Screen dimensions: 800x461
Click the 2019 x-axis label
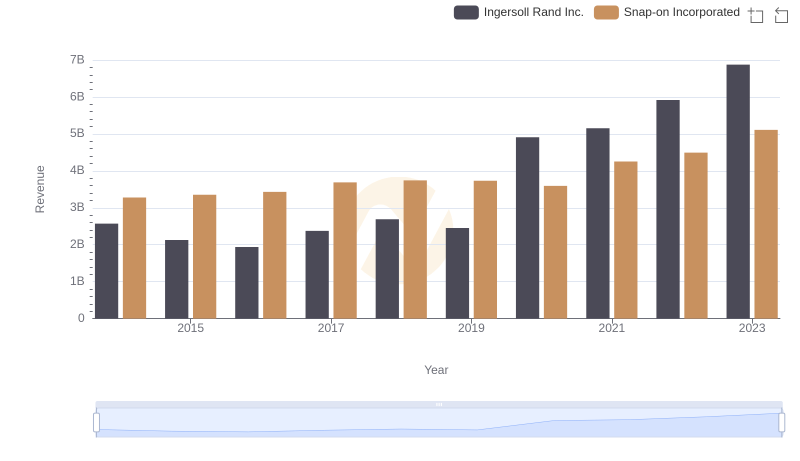(471, 328)
